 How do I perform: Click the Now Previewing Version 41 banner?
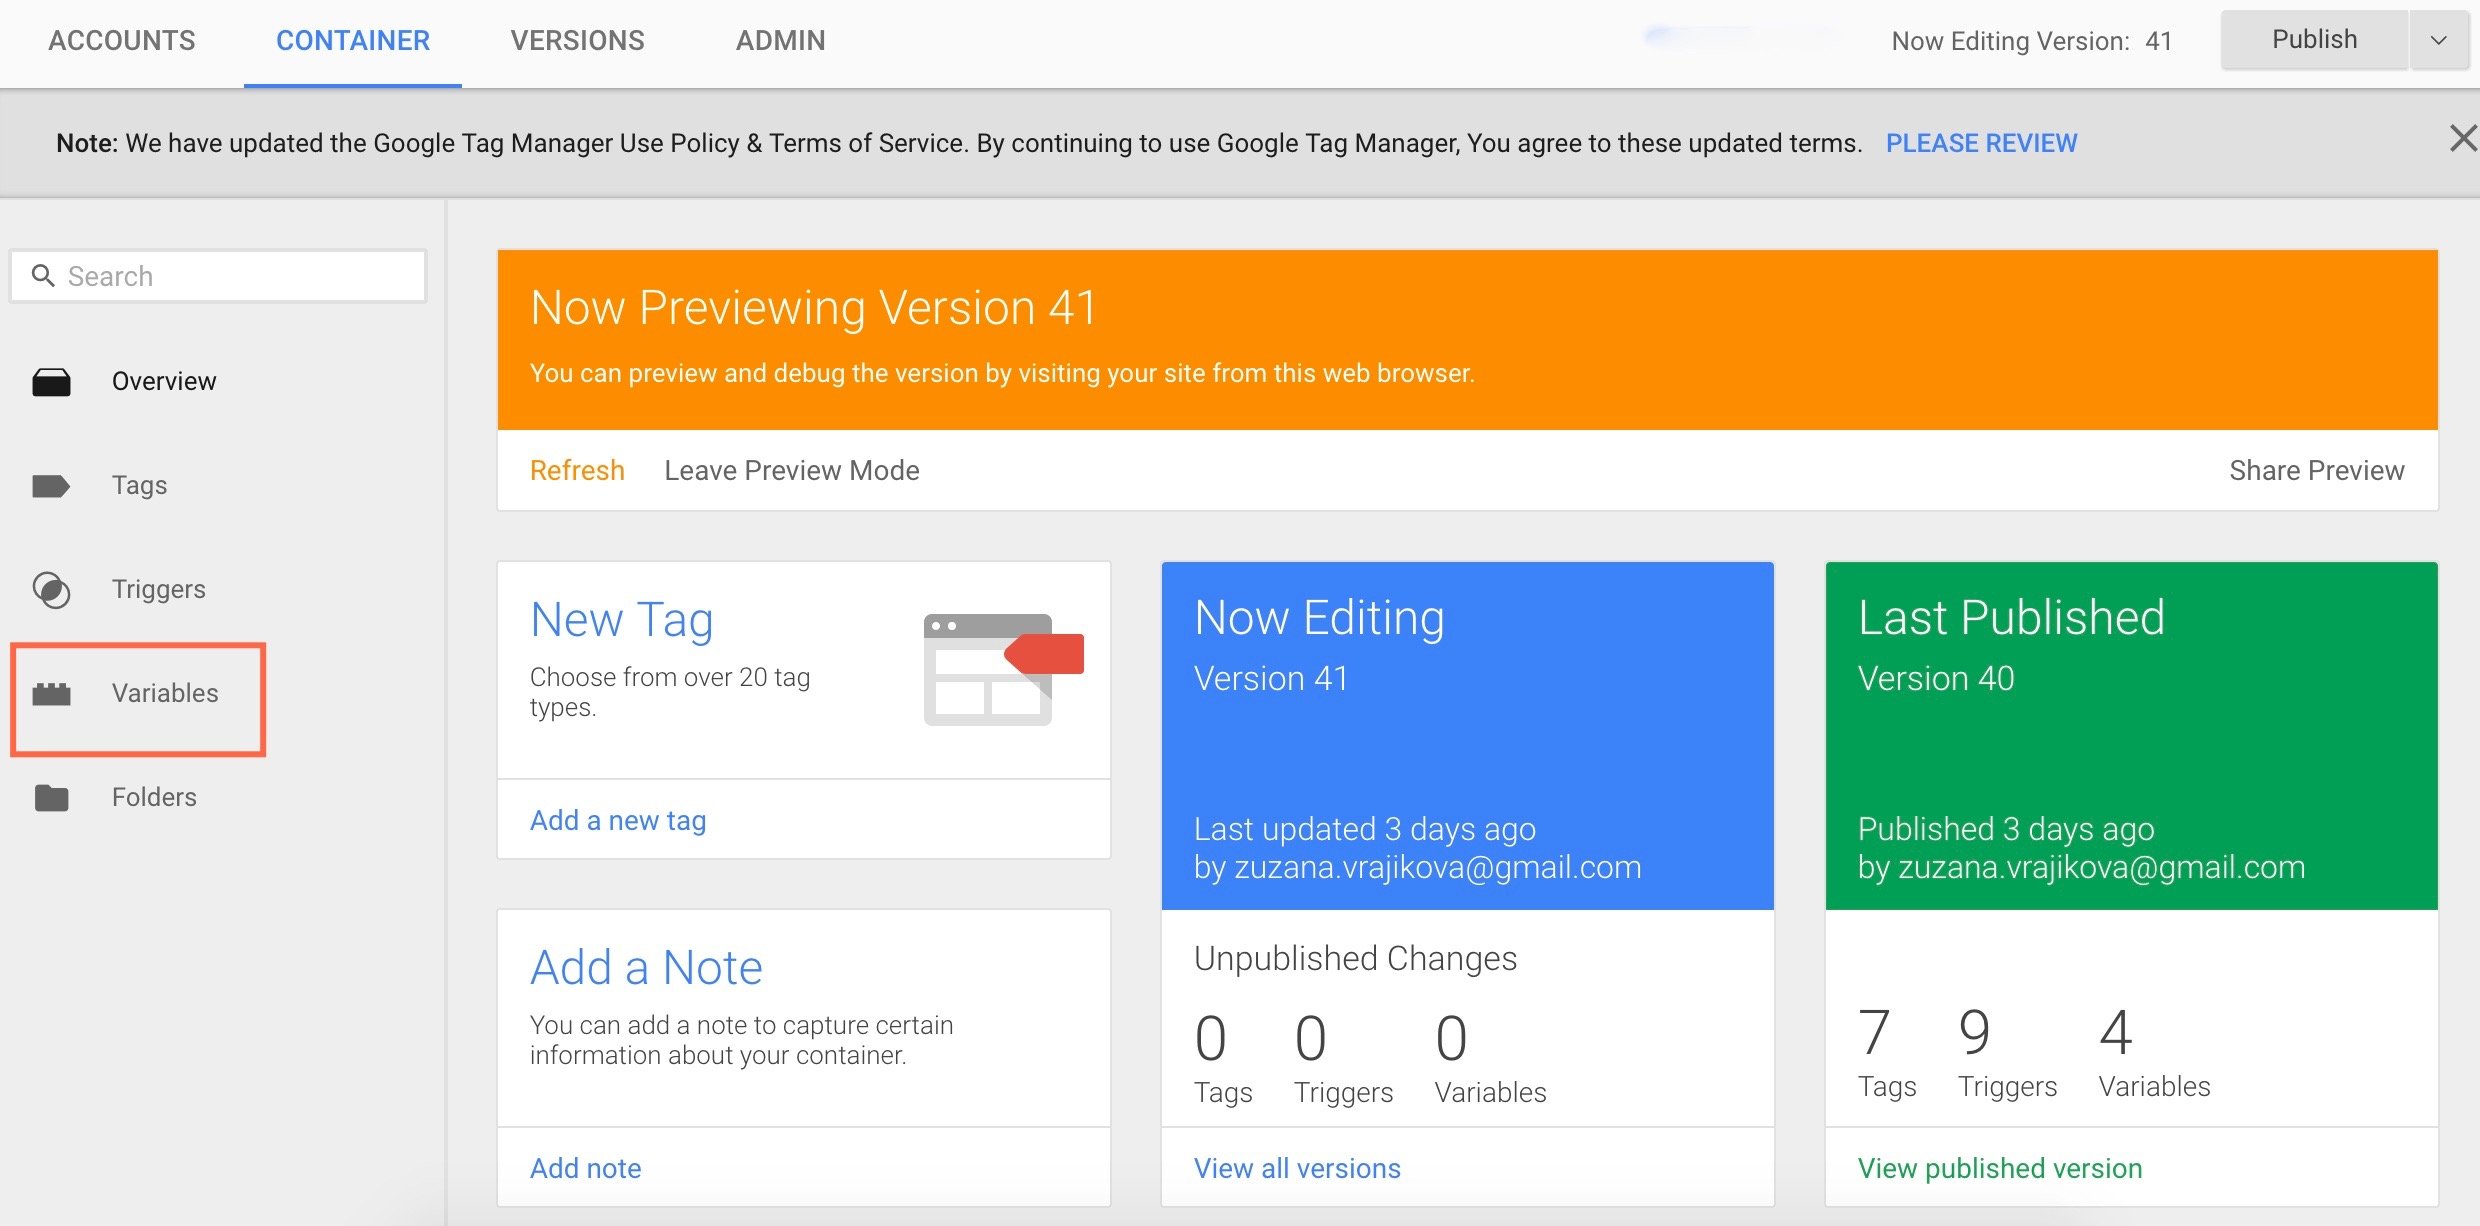click(1467, 340)
